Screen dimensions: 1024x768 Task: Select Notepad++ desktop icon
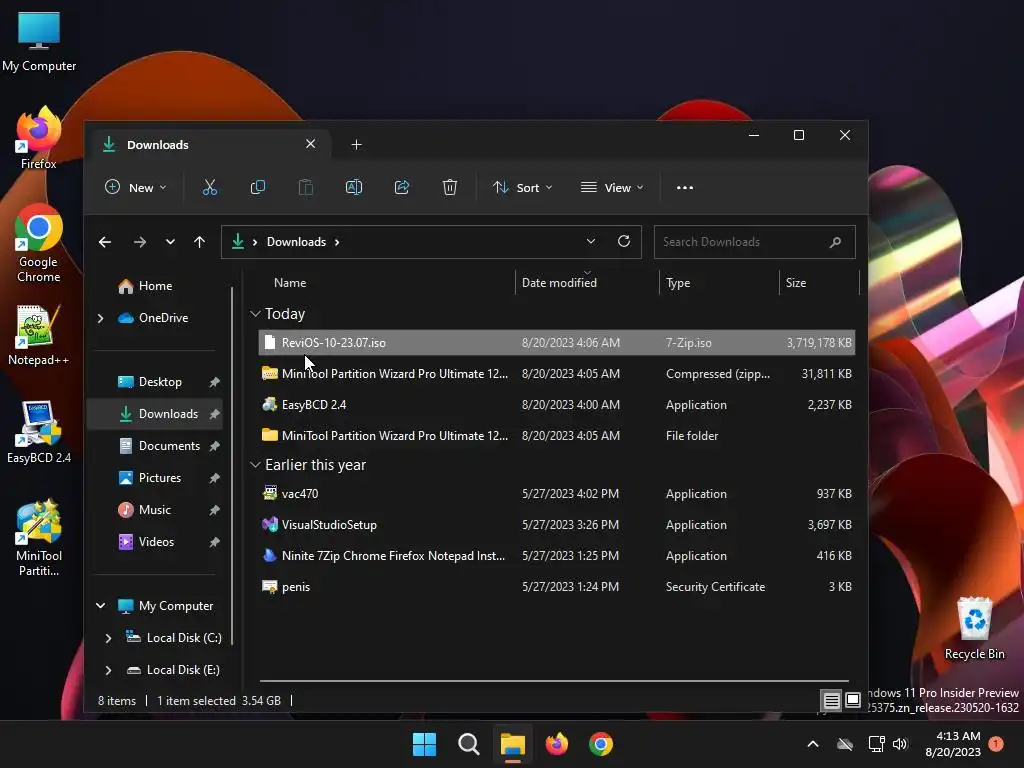[38, 334]
